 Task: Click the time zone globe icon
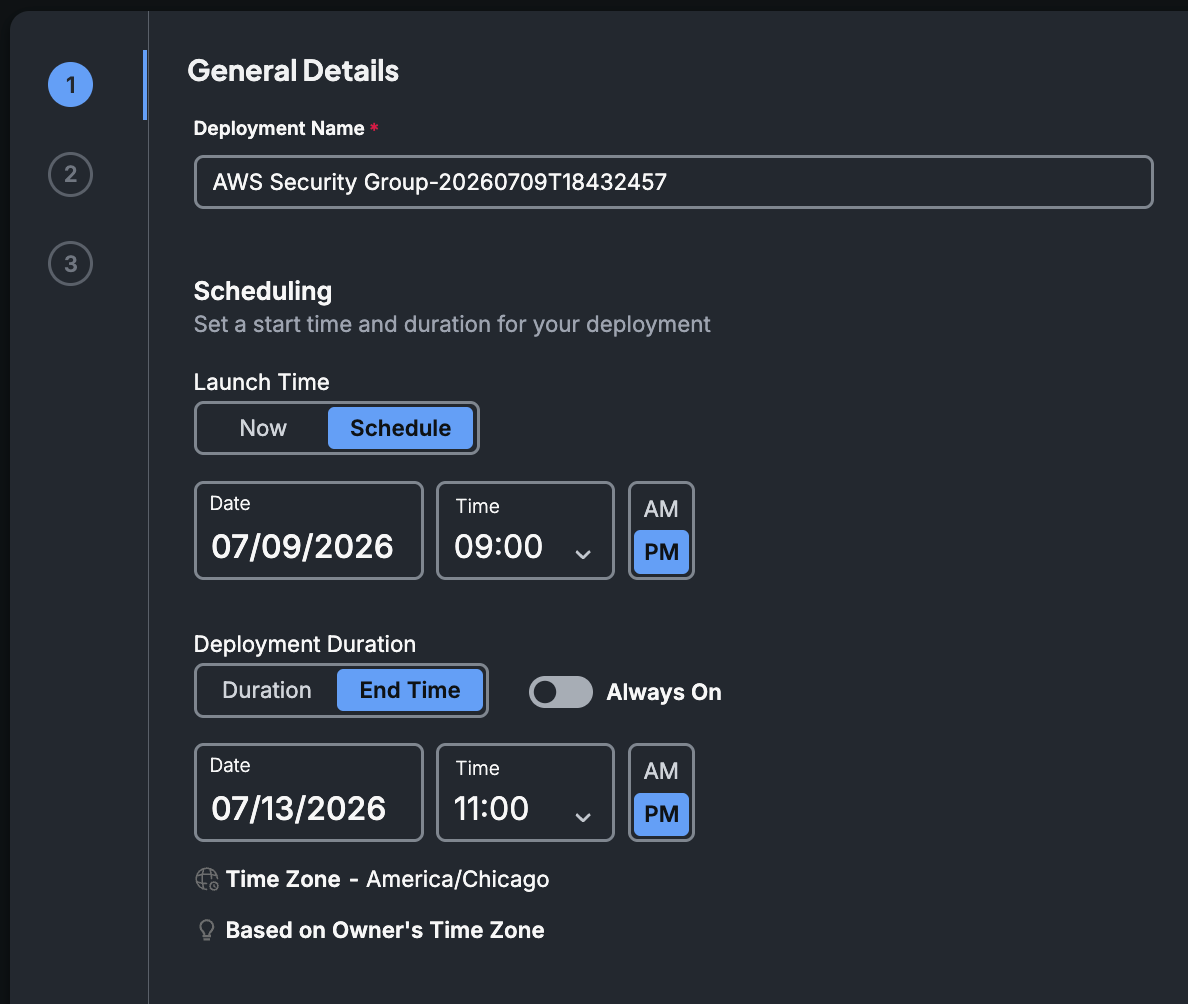(207, 879)
